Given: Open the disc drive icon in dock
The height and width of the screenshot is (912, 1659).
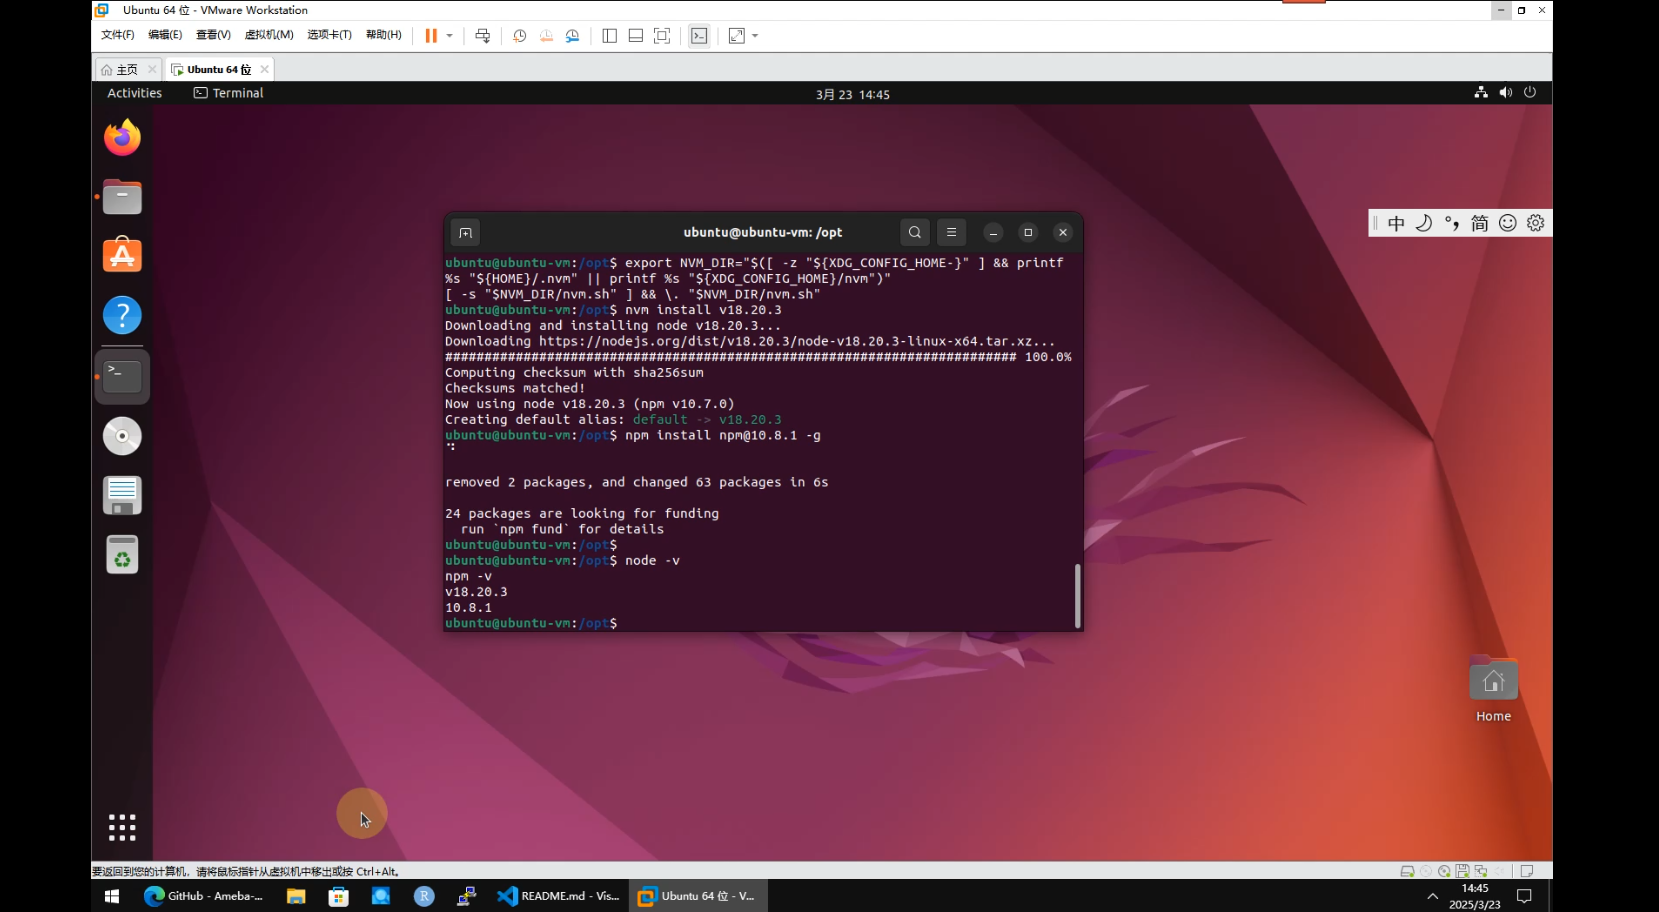Looking at the screenshot, I should click(122, 436).
